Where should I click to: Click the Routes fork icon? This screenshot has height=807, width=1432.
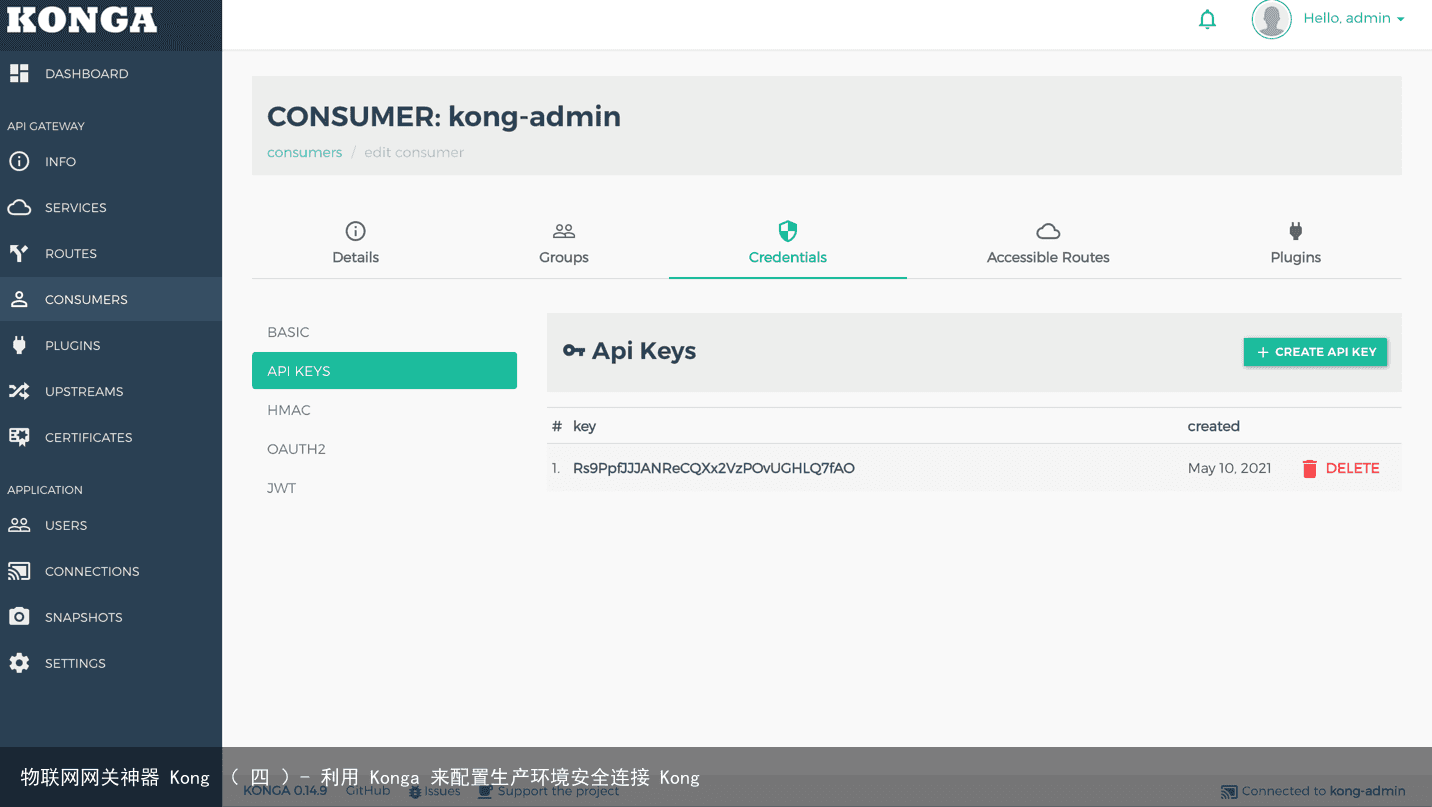point(19,253)
